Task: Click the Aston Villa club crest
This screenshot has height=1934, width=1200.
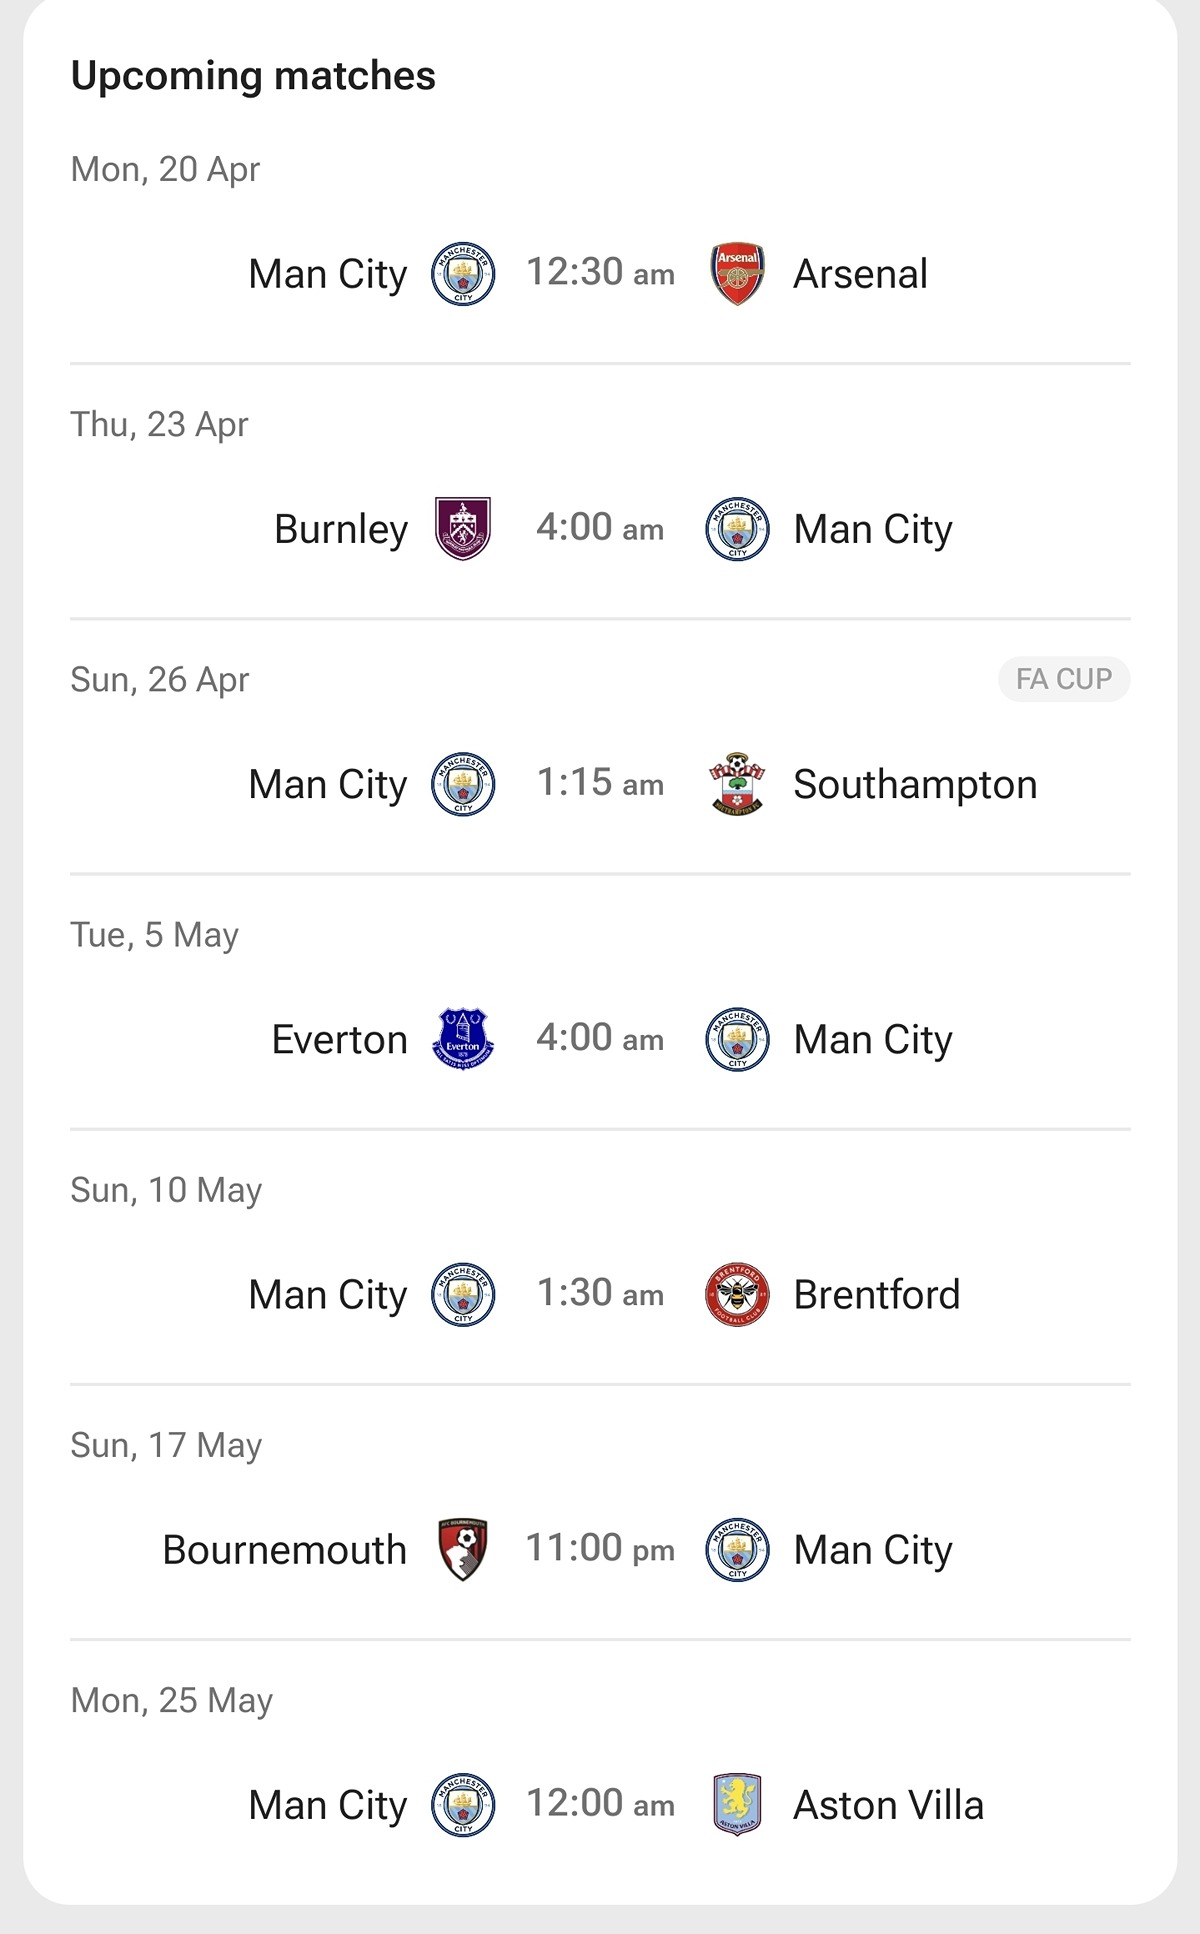Action: [737, 1804]
